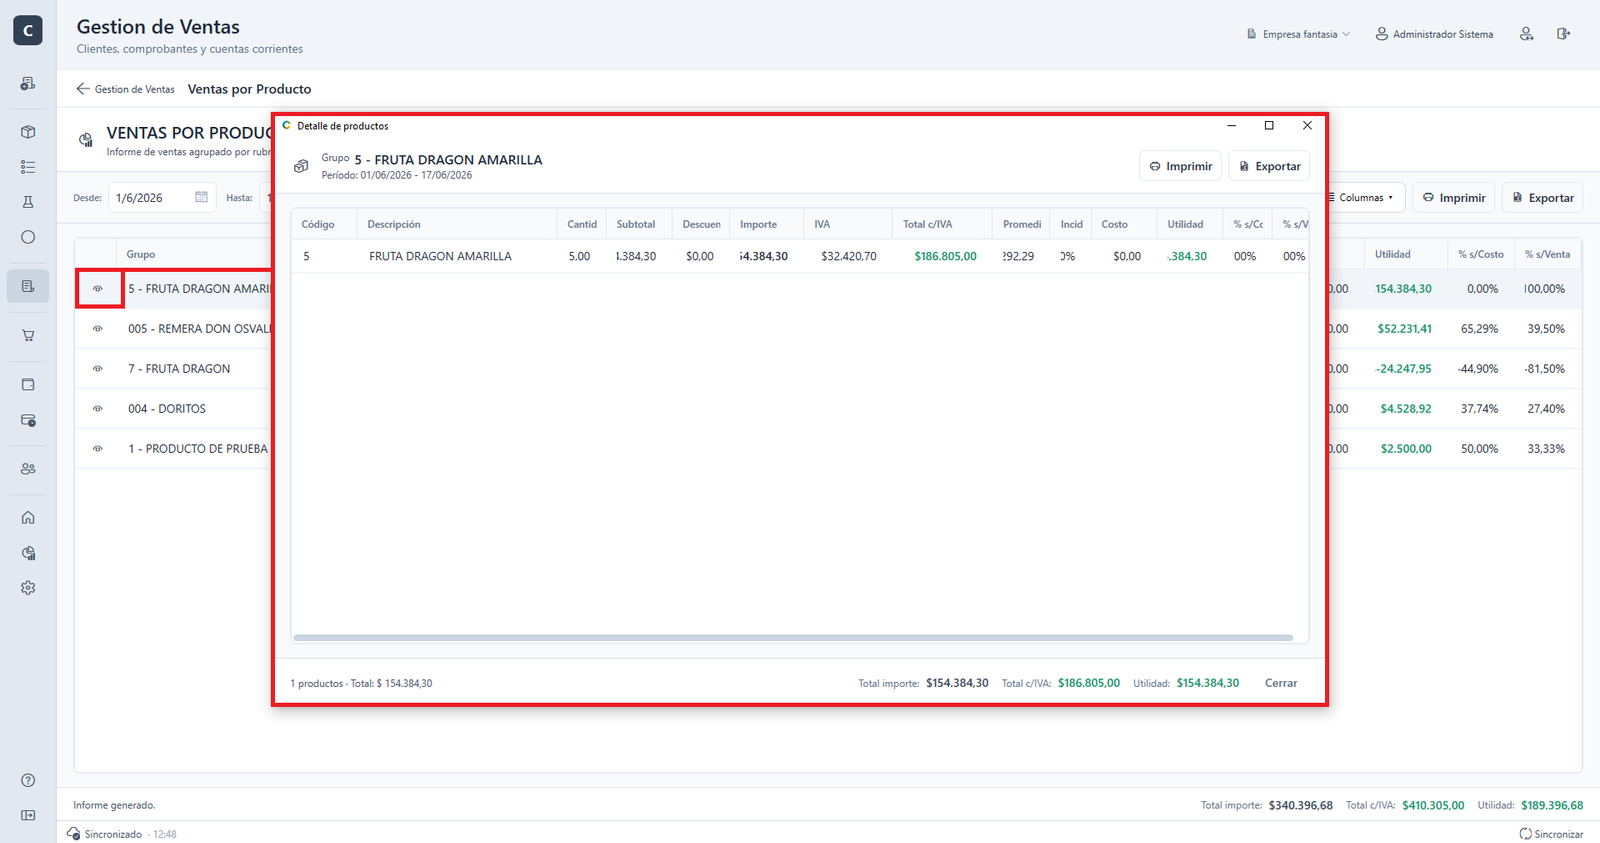Sort by the Total c/IVA column header

pos(928,224)
